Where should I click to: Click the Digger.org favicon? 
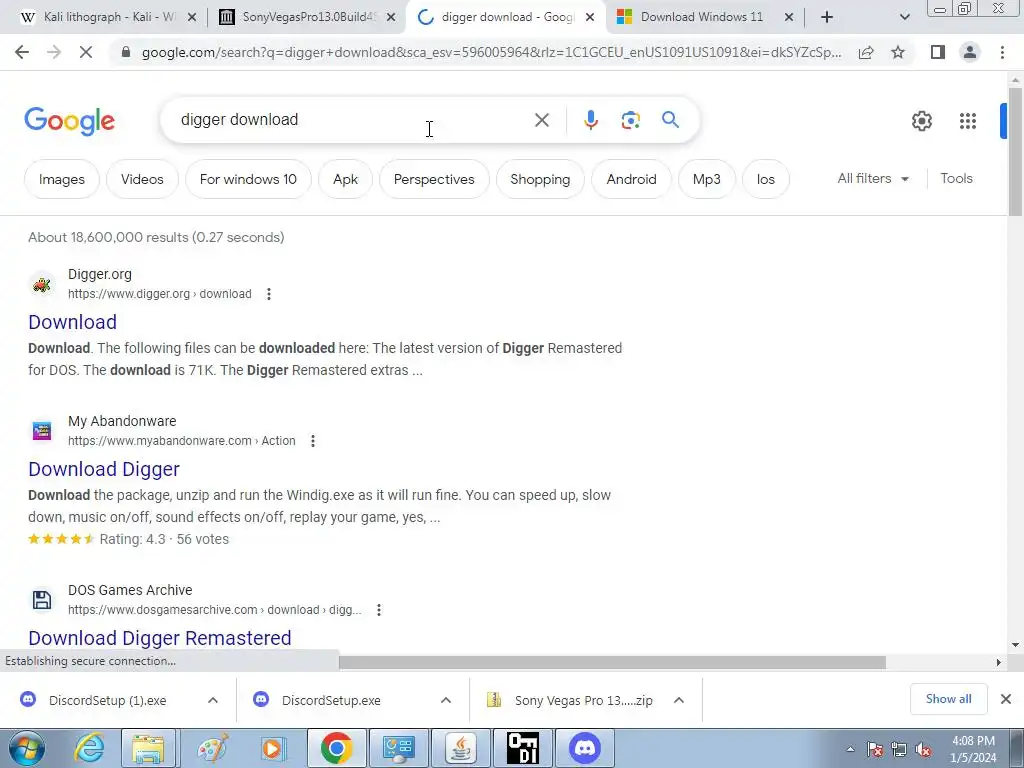click(x=42, y=285)
